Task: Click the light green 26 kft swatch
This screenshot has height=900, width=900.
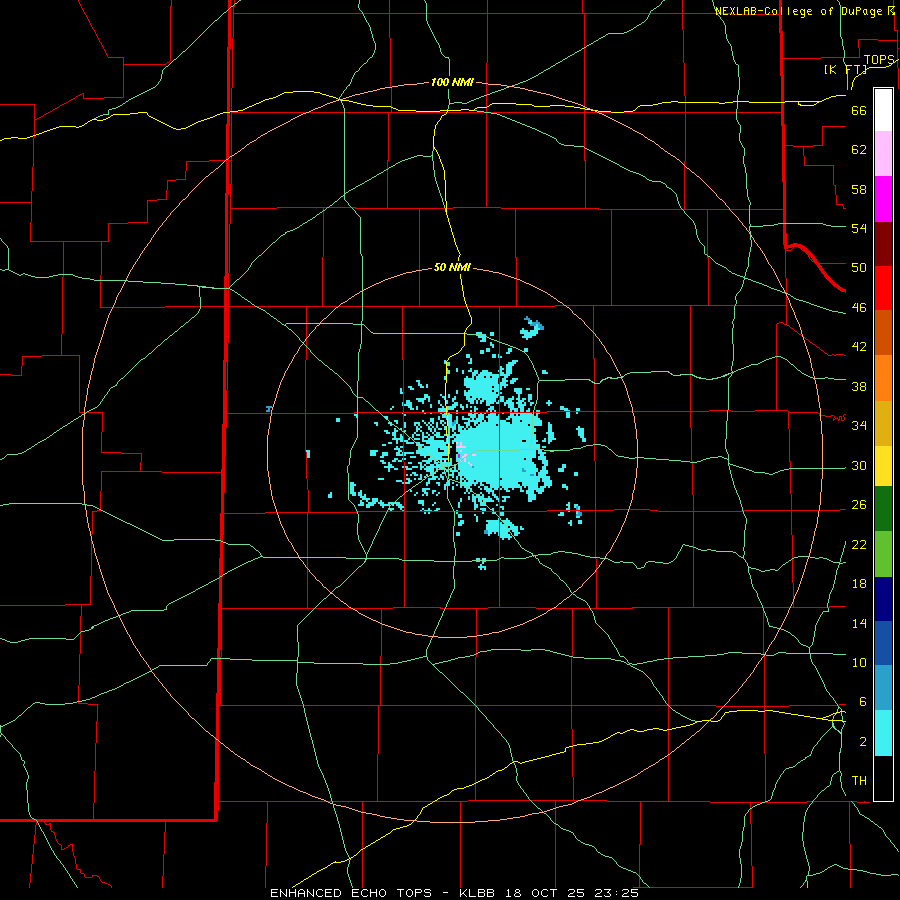Action: pos(883,554)
